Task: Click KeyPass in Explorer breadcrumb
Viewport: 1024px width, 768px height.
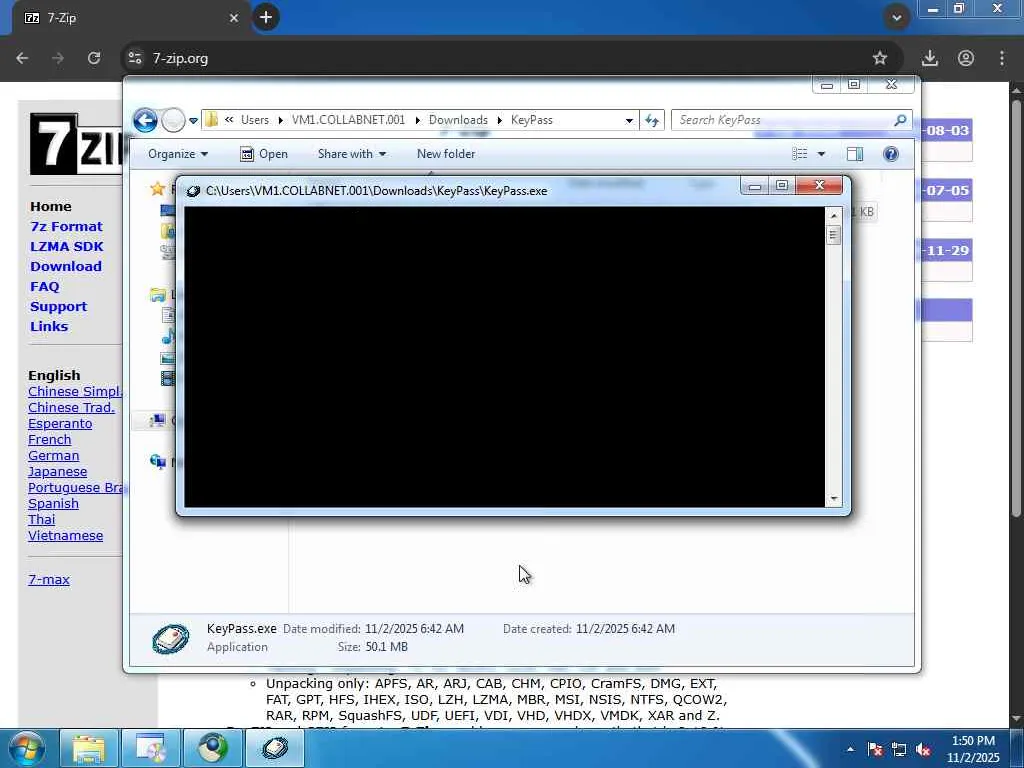Action: 532,120
